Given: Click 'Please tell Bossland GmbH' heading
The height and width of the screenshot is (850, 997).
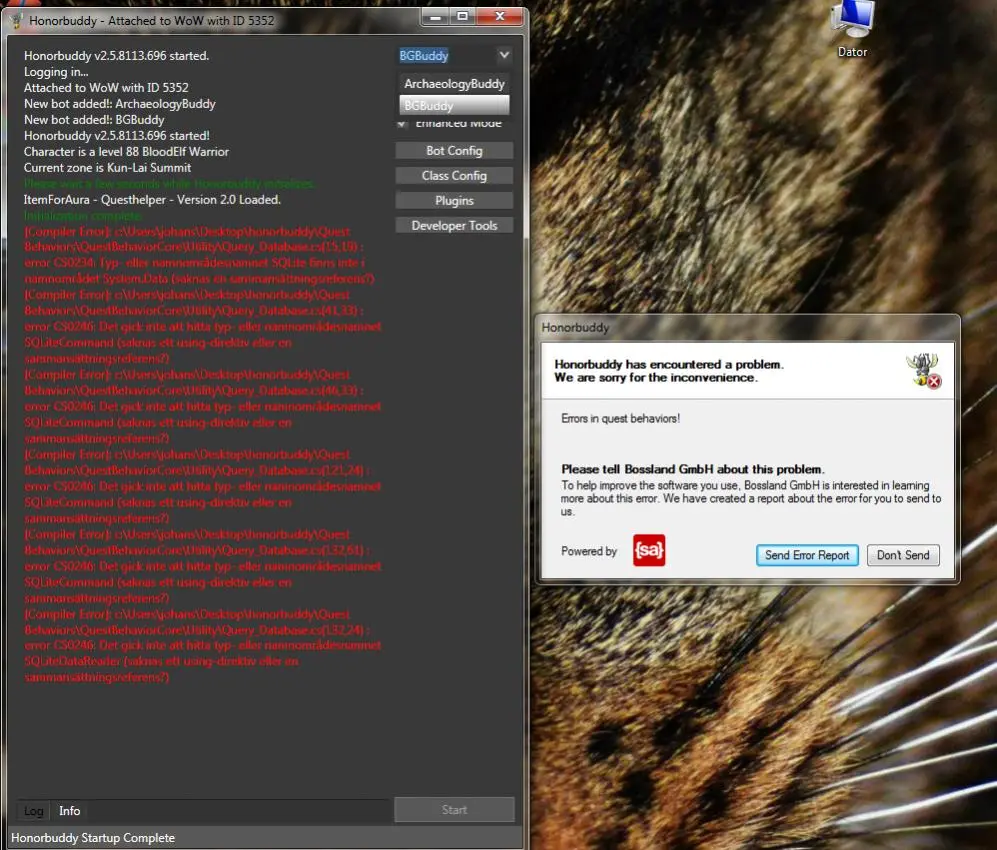Looking at the screenshot, I should pyautogui.click(x=692, y=469).
